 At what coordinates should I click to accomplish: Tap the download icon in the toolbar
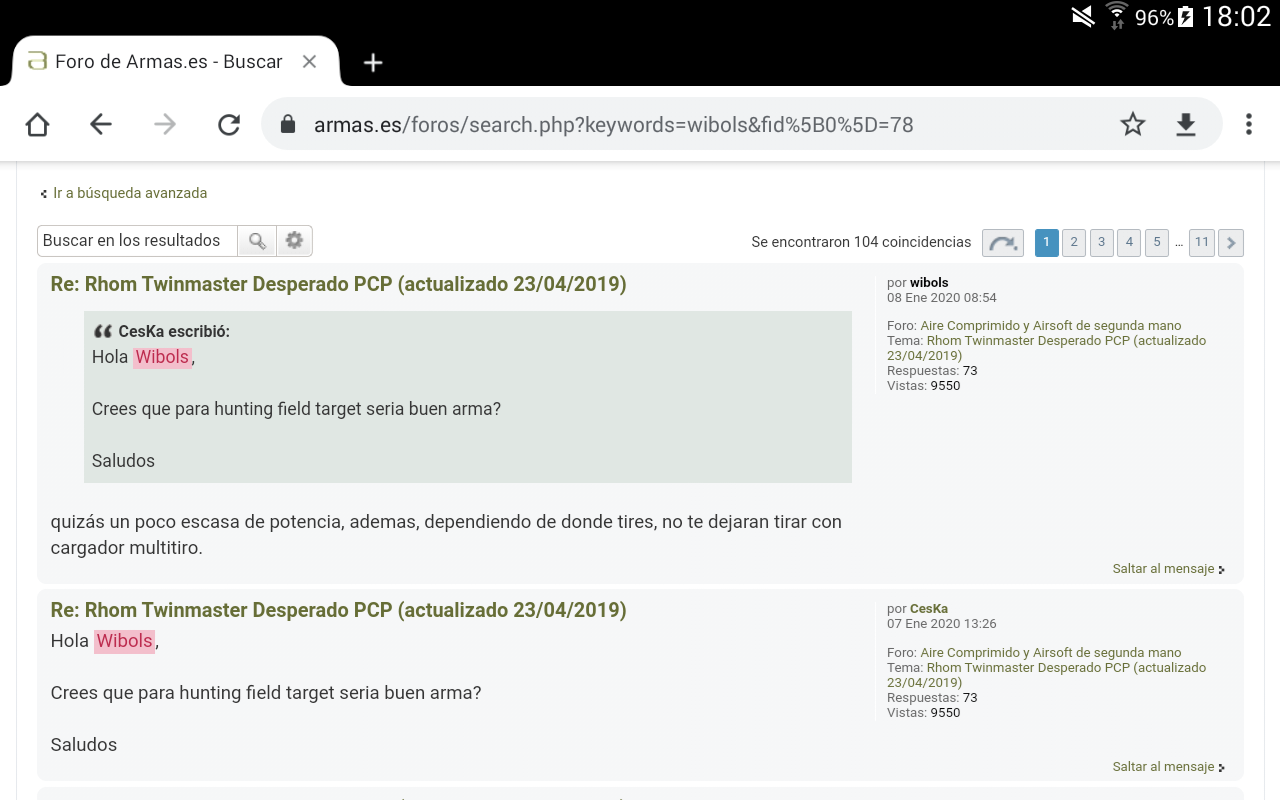[1185, 124]
